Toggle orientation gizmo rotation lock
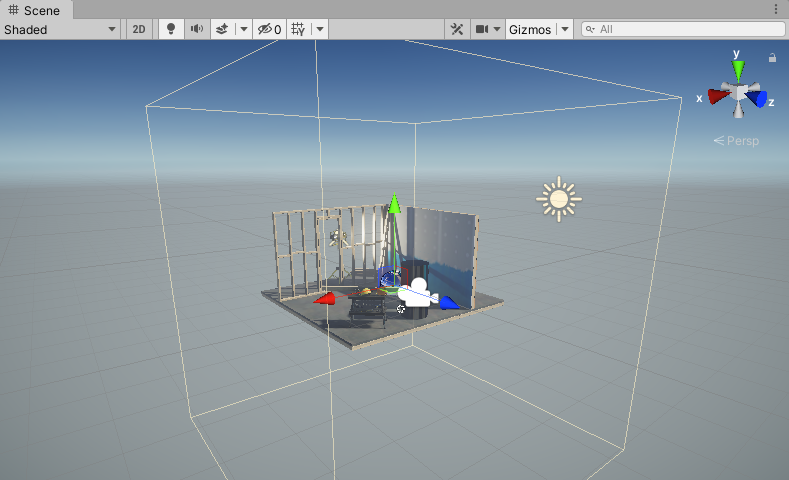The height and width of the screenshot is (480, 789). (x=772, y=58)
